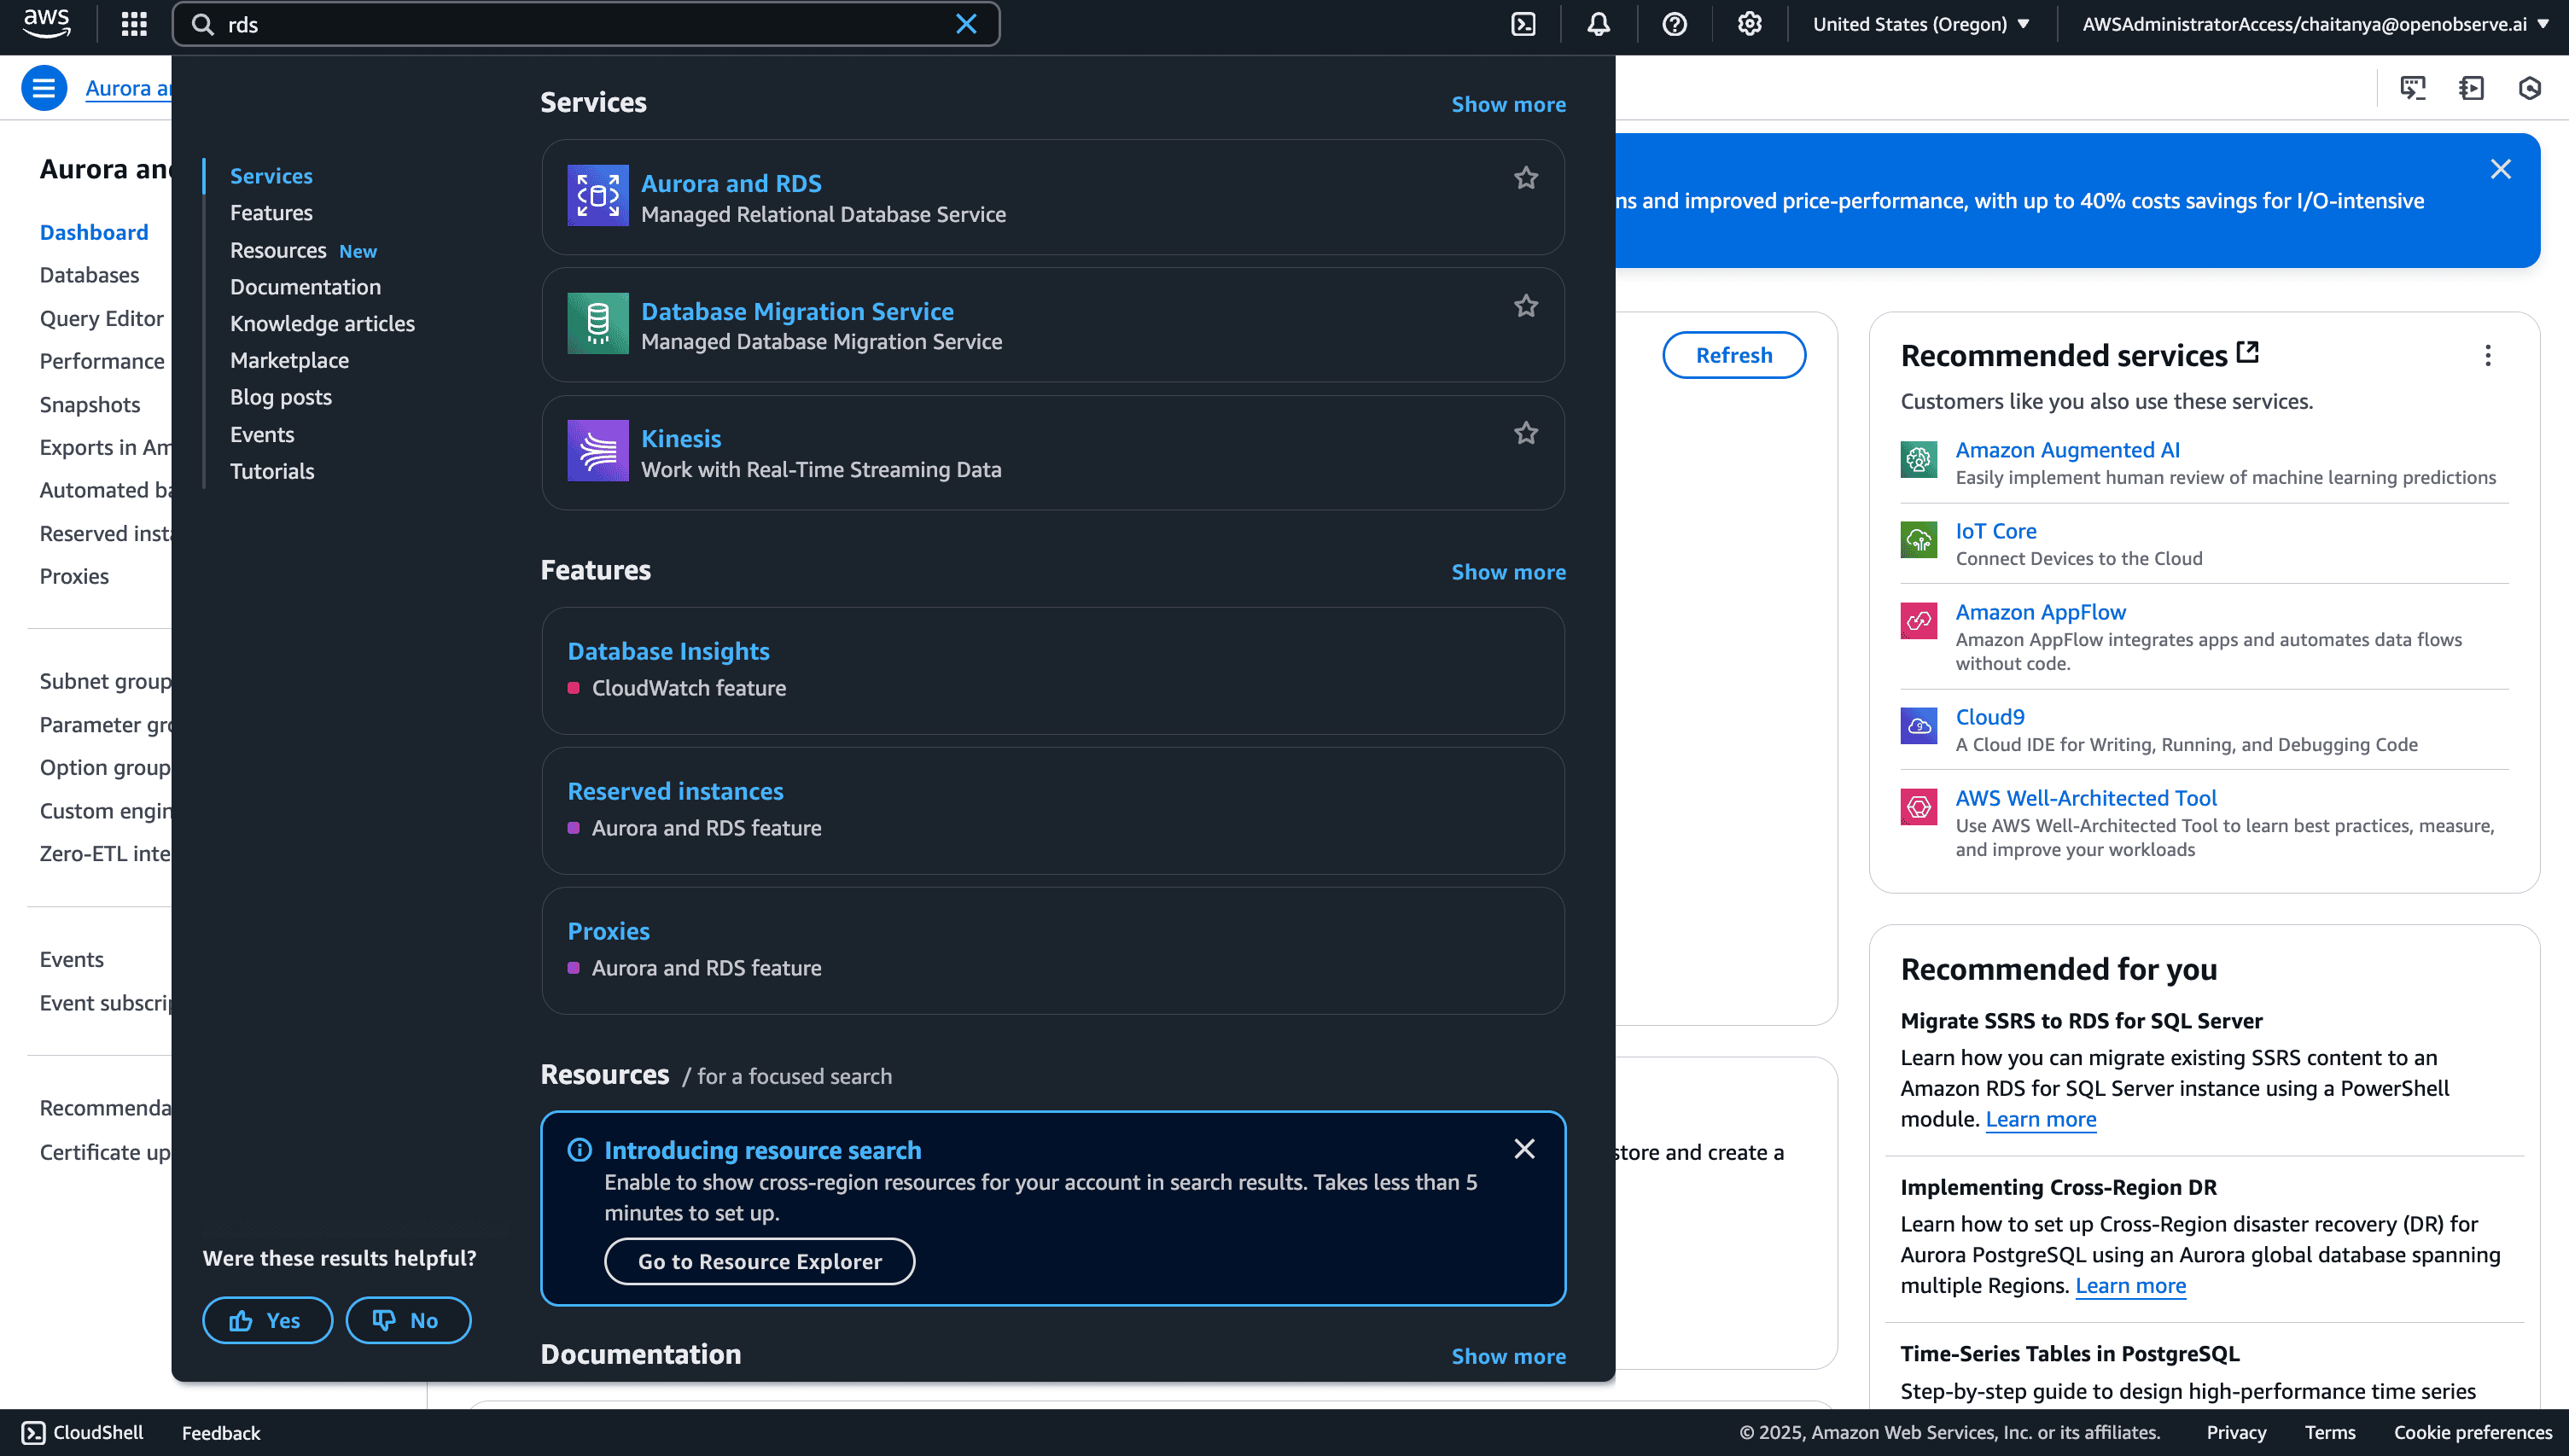Star the Database Migration Service result

point(1525,306)
